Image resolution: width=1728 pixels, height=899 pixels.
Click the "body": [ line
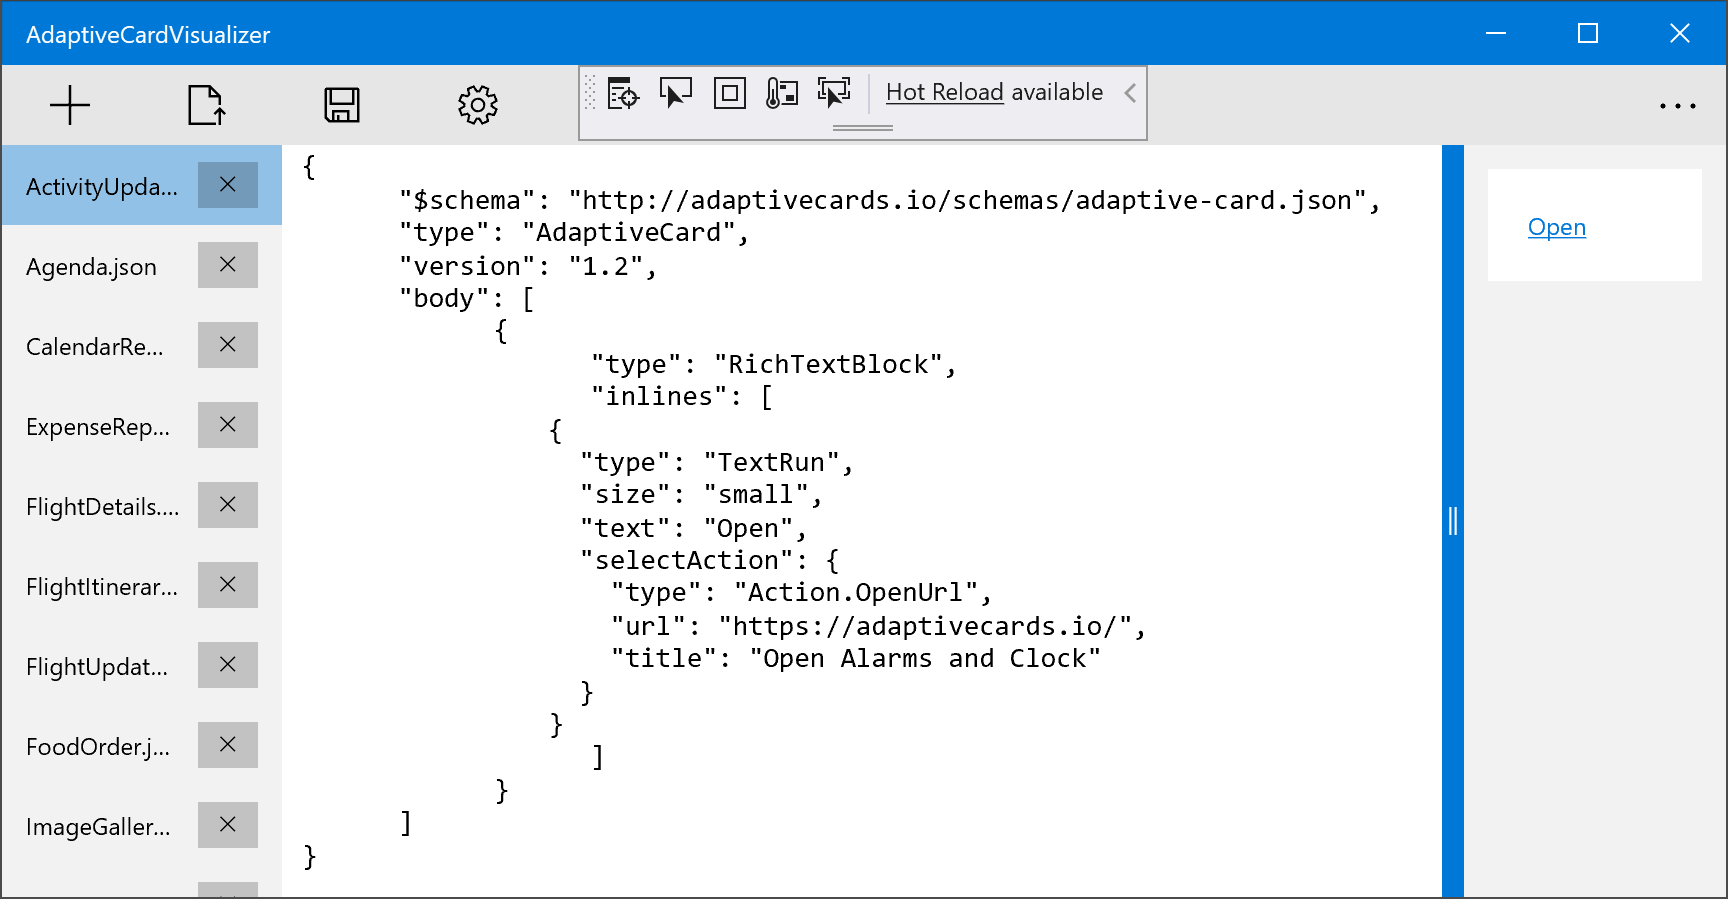(x=467, y=299)
